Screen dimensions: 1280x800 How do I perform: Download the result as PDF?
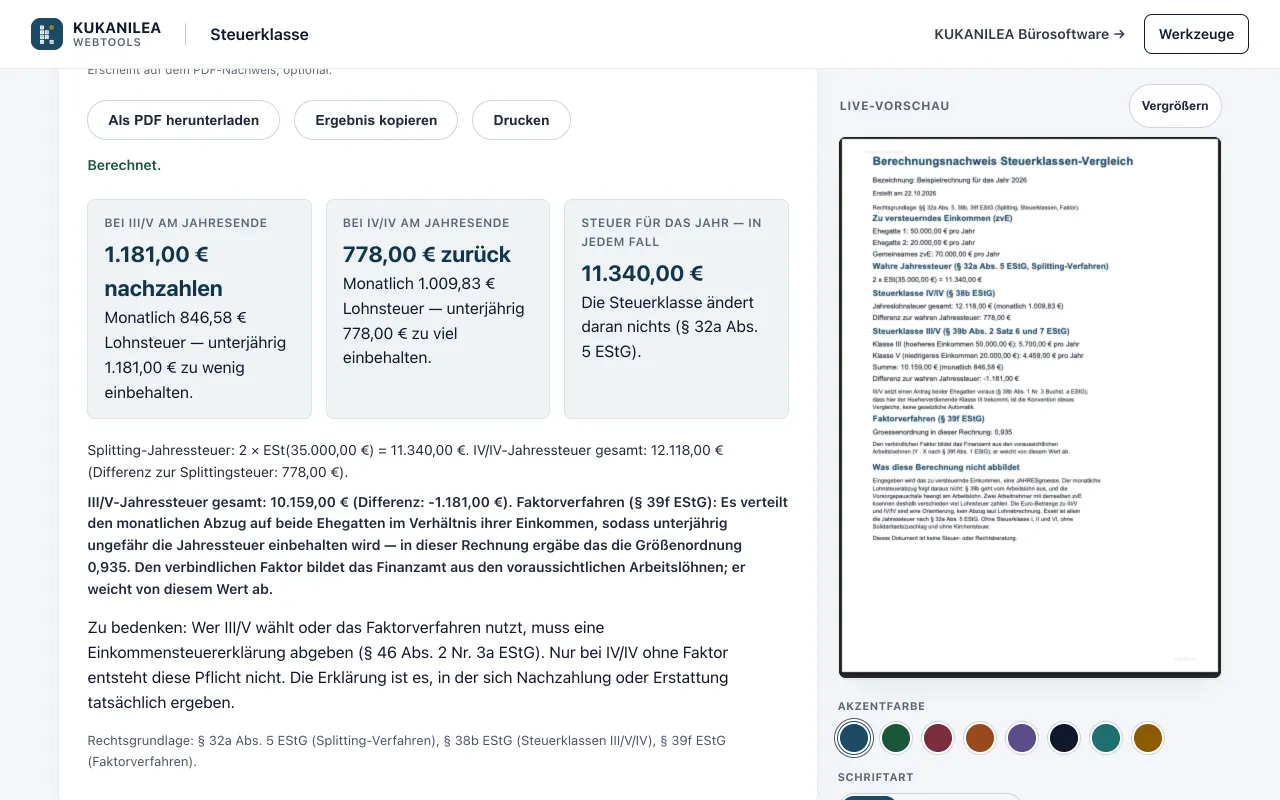click(x=184, y=120)
